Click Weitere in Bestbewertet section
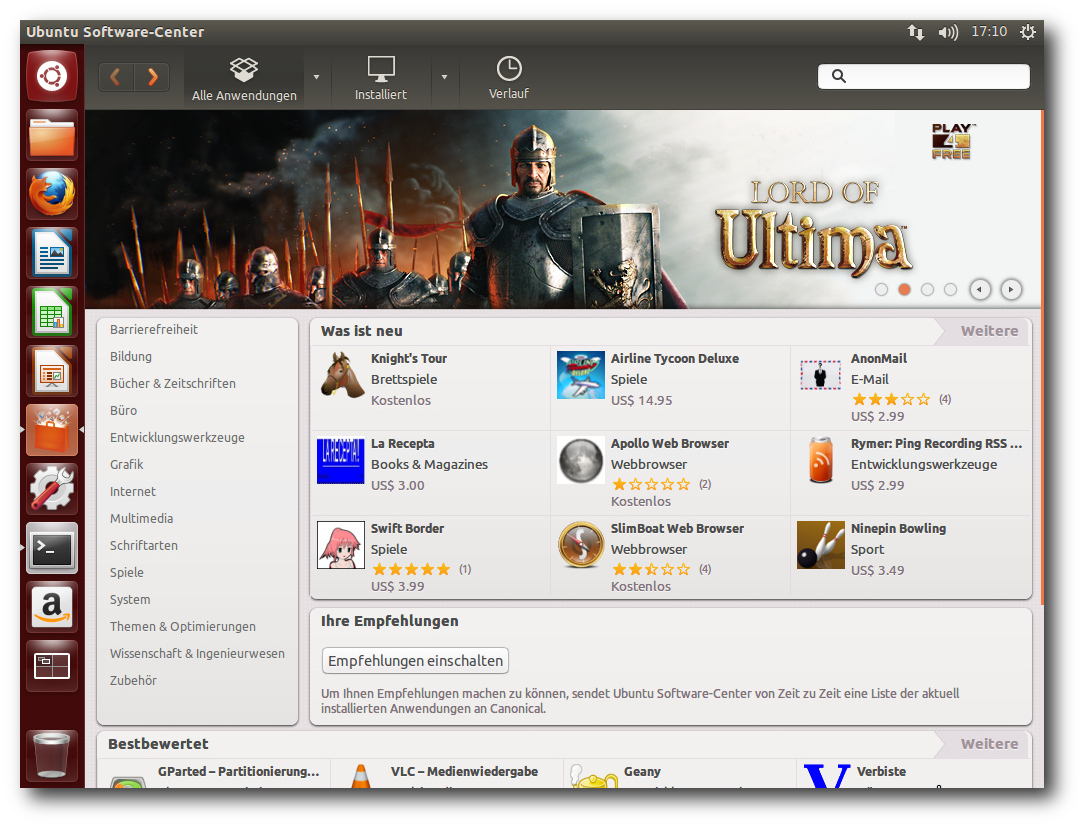Image resolution: width=1084 pixels, height=828 pixels. point(989,744)
